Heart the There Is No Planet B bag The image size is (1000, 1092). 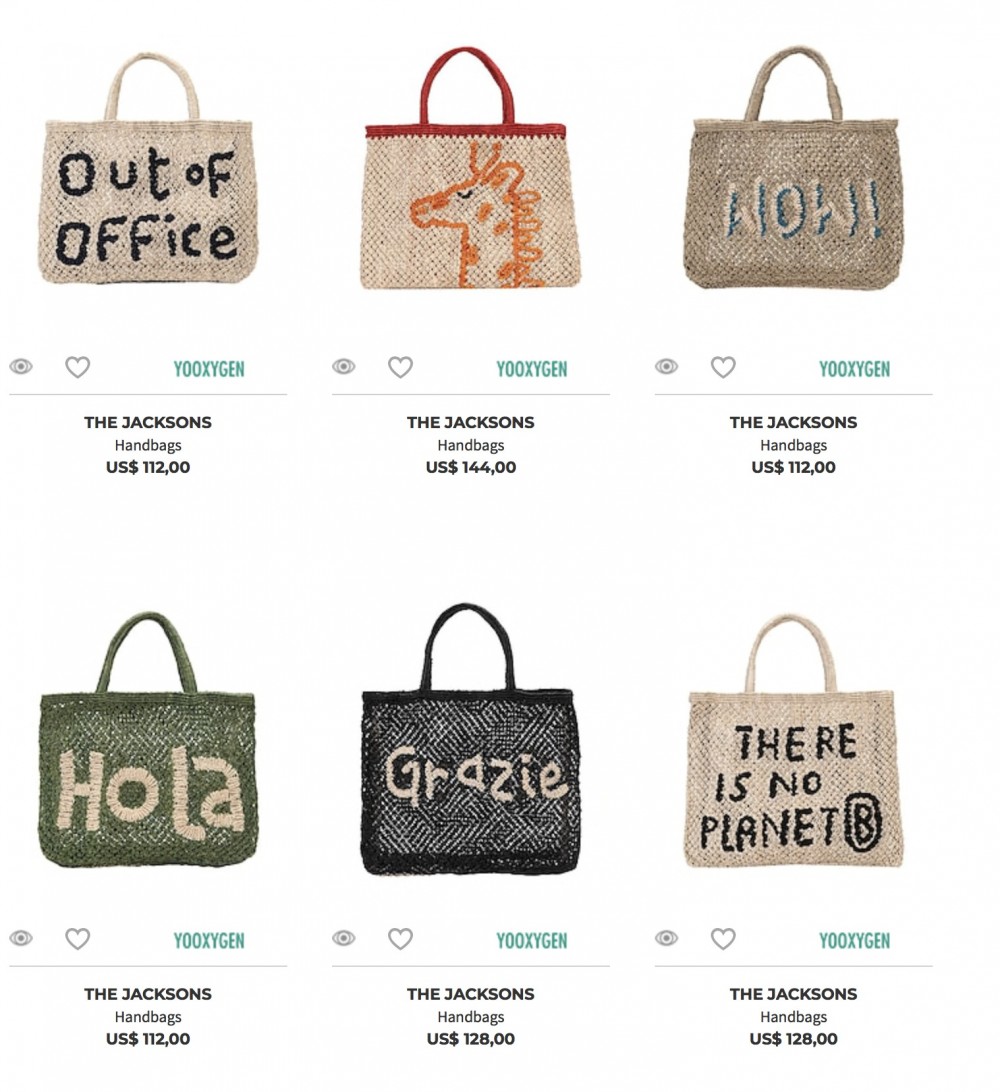723,939
